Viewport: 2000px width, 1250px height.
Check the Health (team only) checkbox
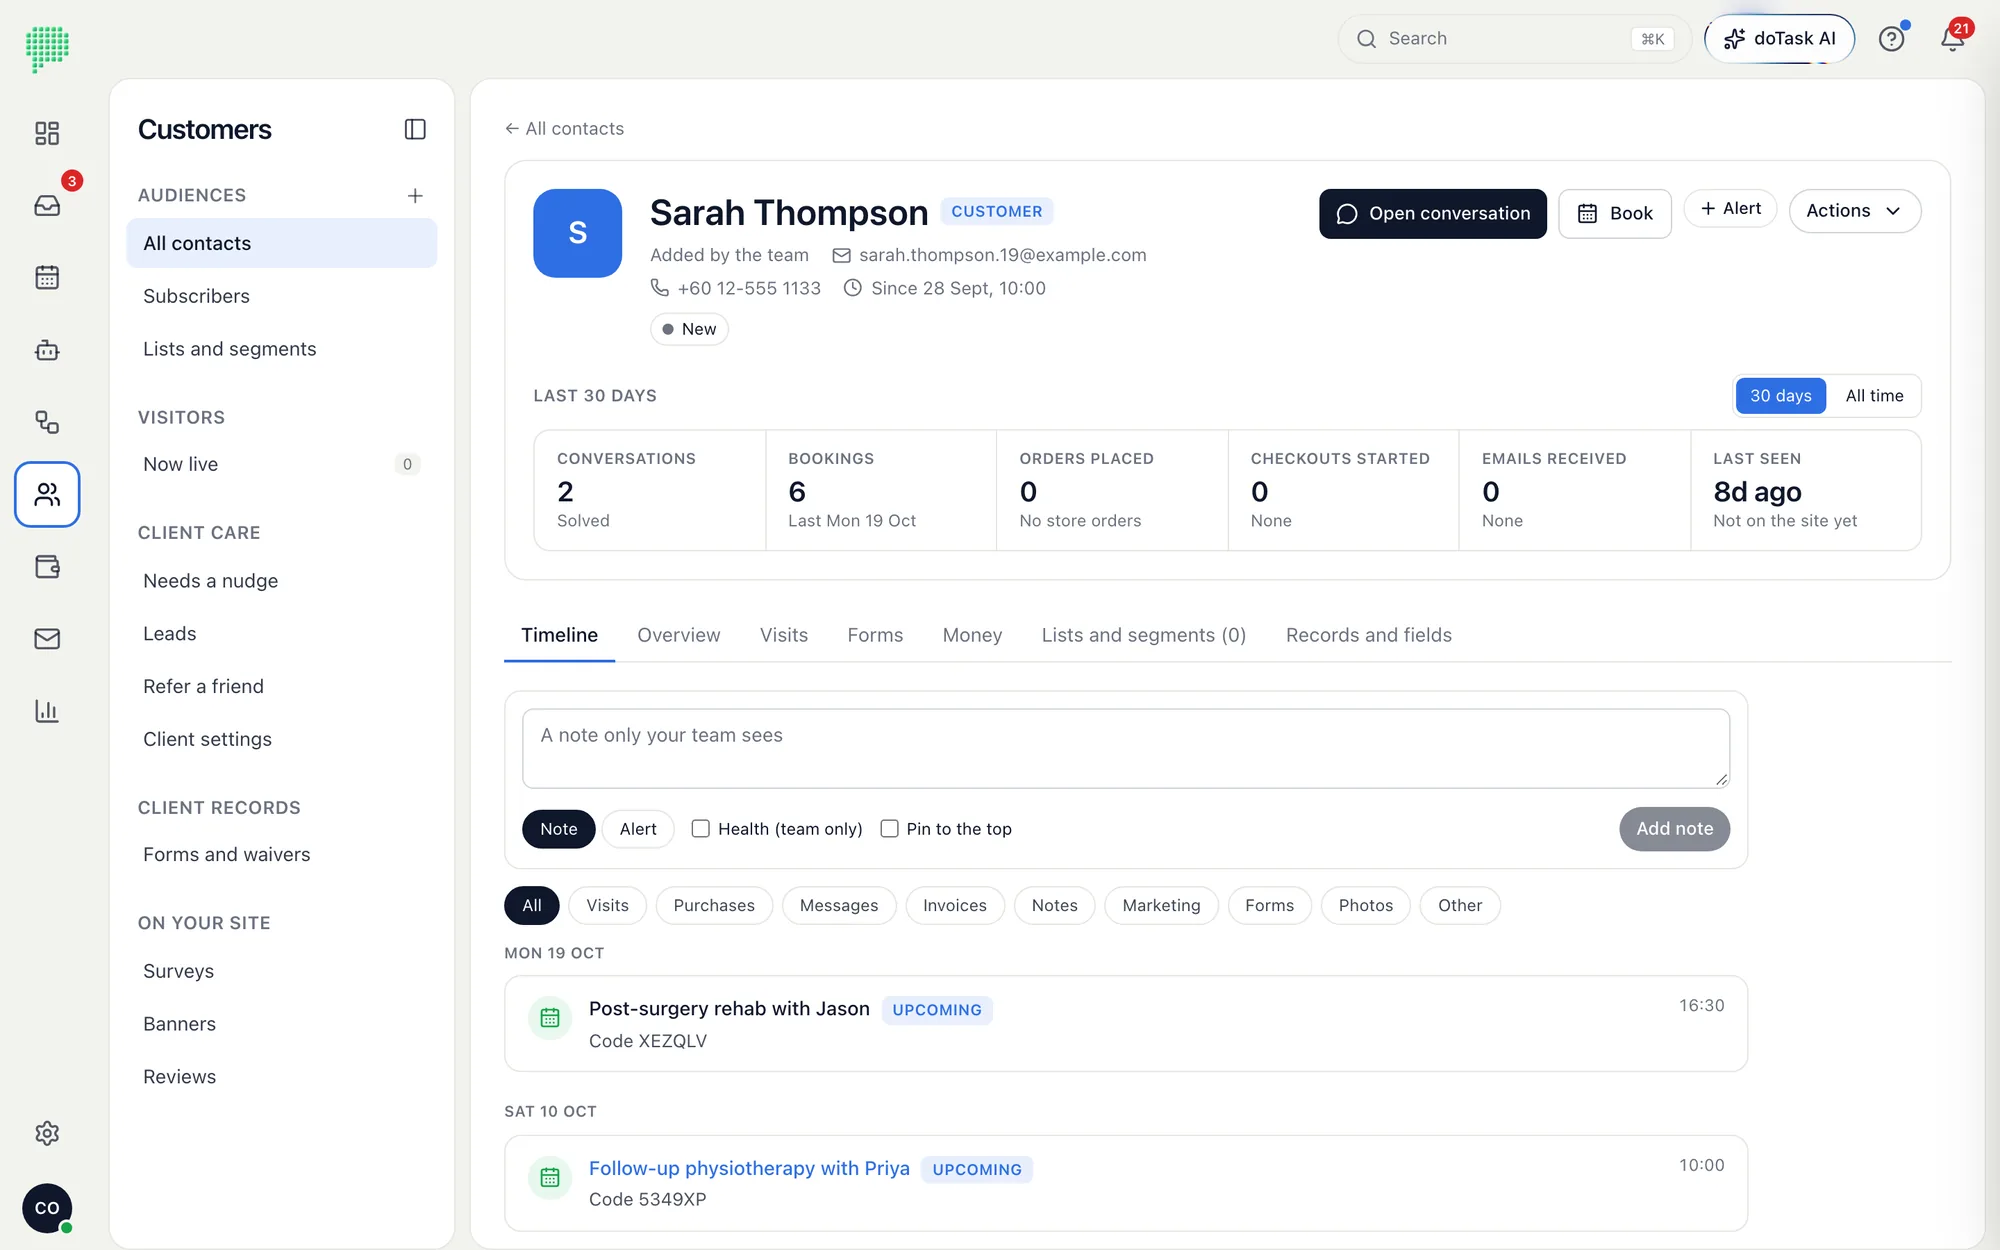pos(701,829)
